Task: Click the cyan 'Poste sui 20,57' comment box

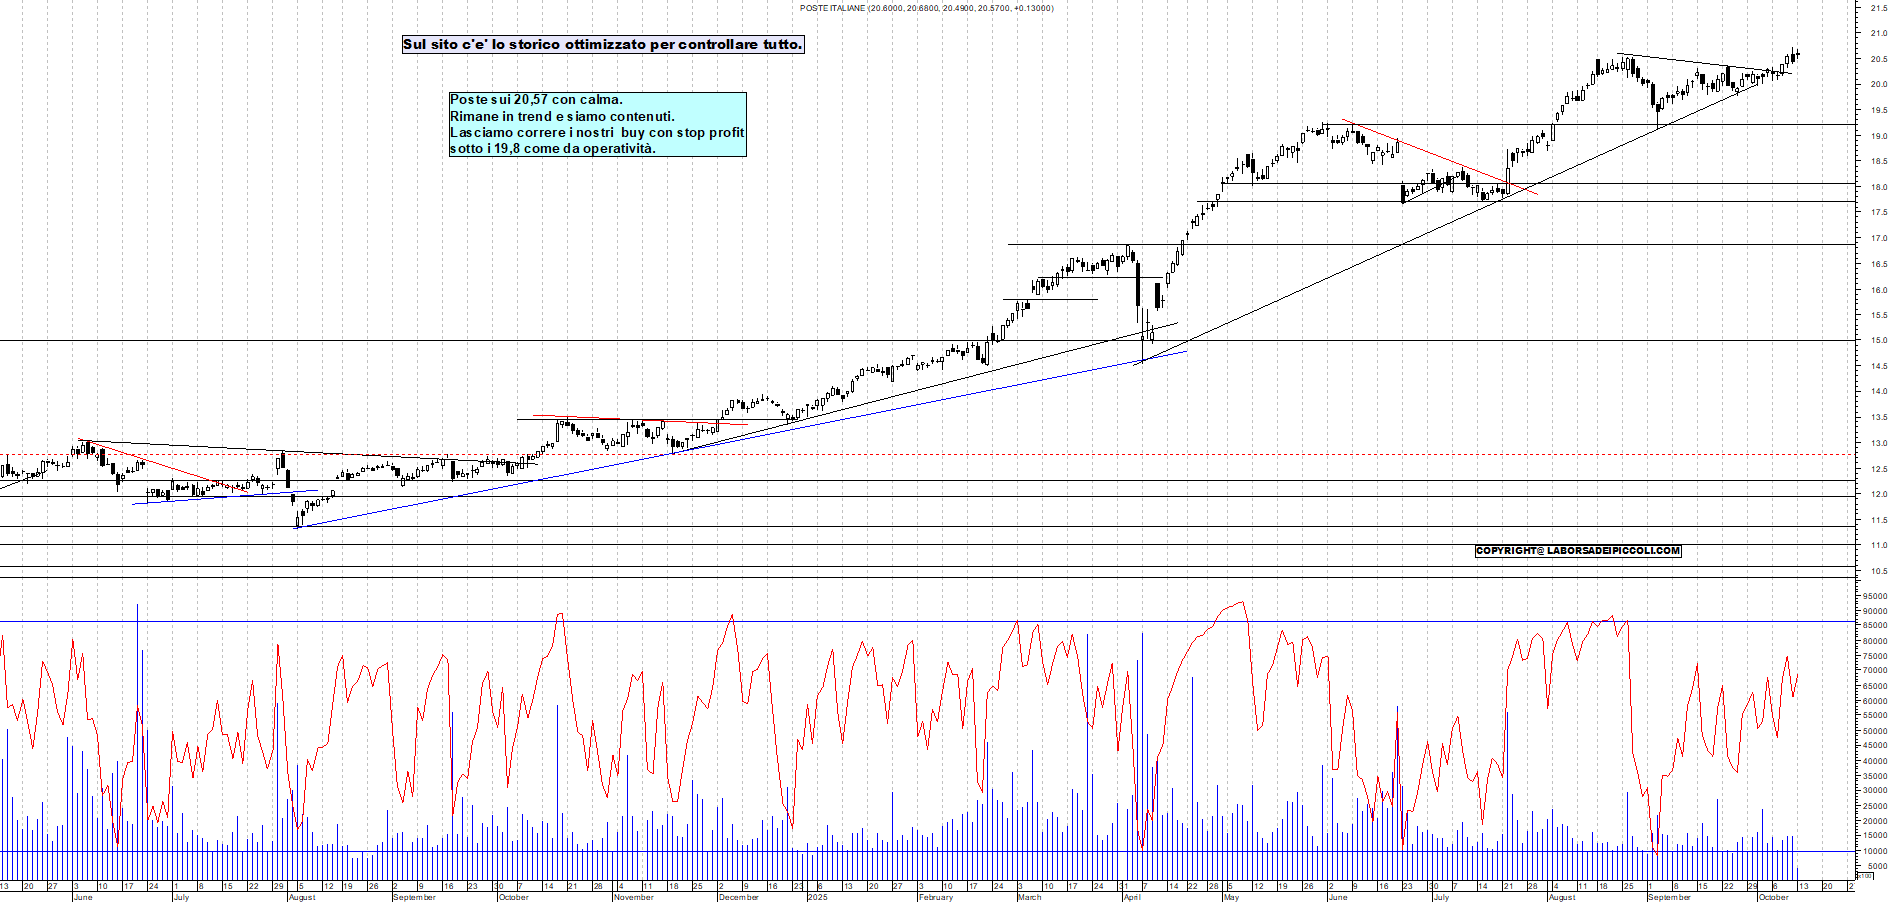Action: 597,124
